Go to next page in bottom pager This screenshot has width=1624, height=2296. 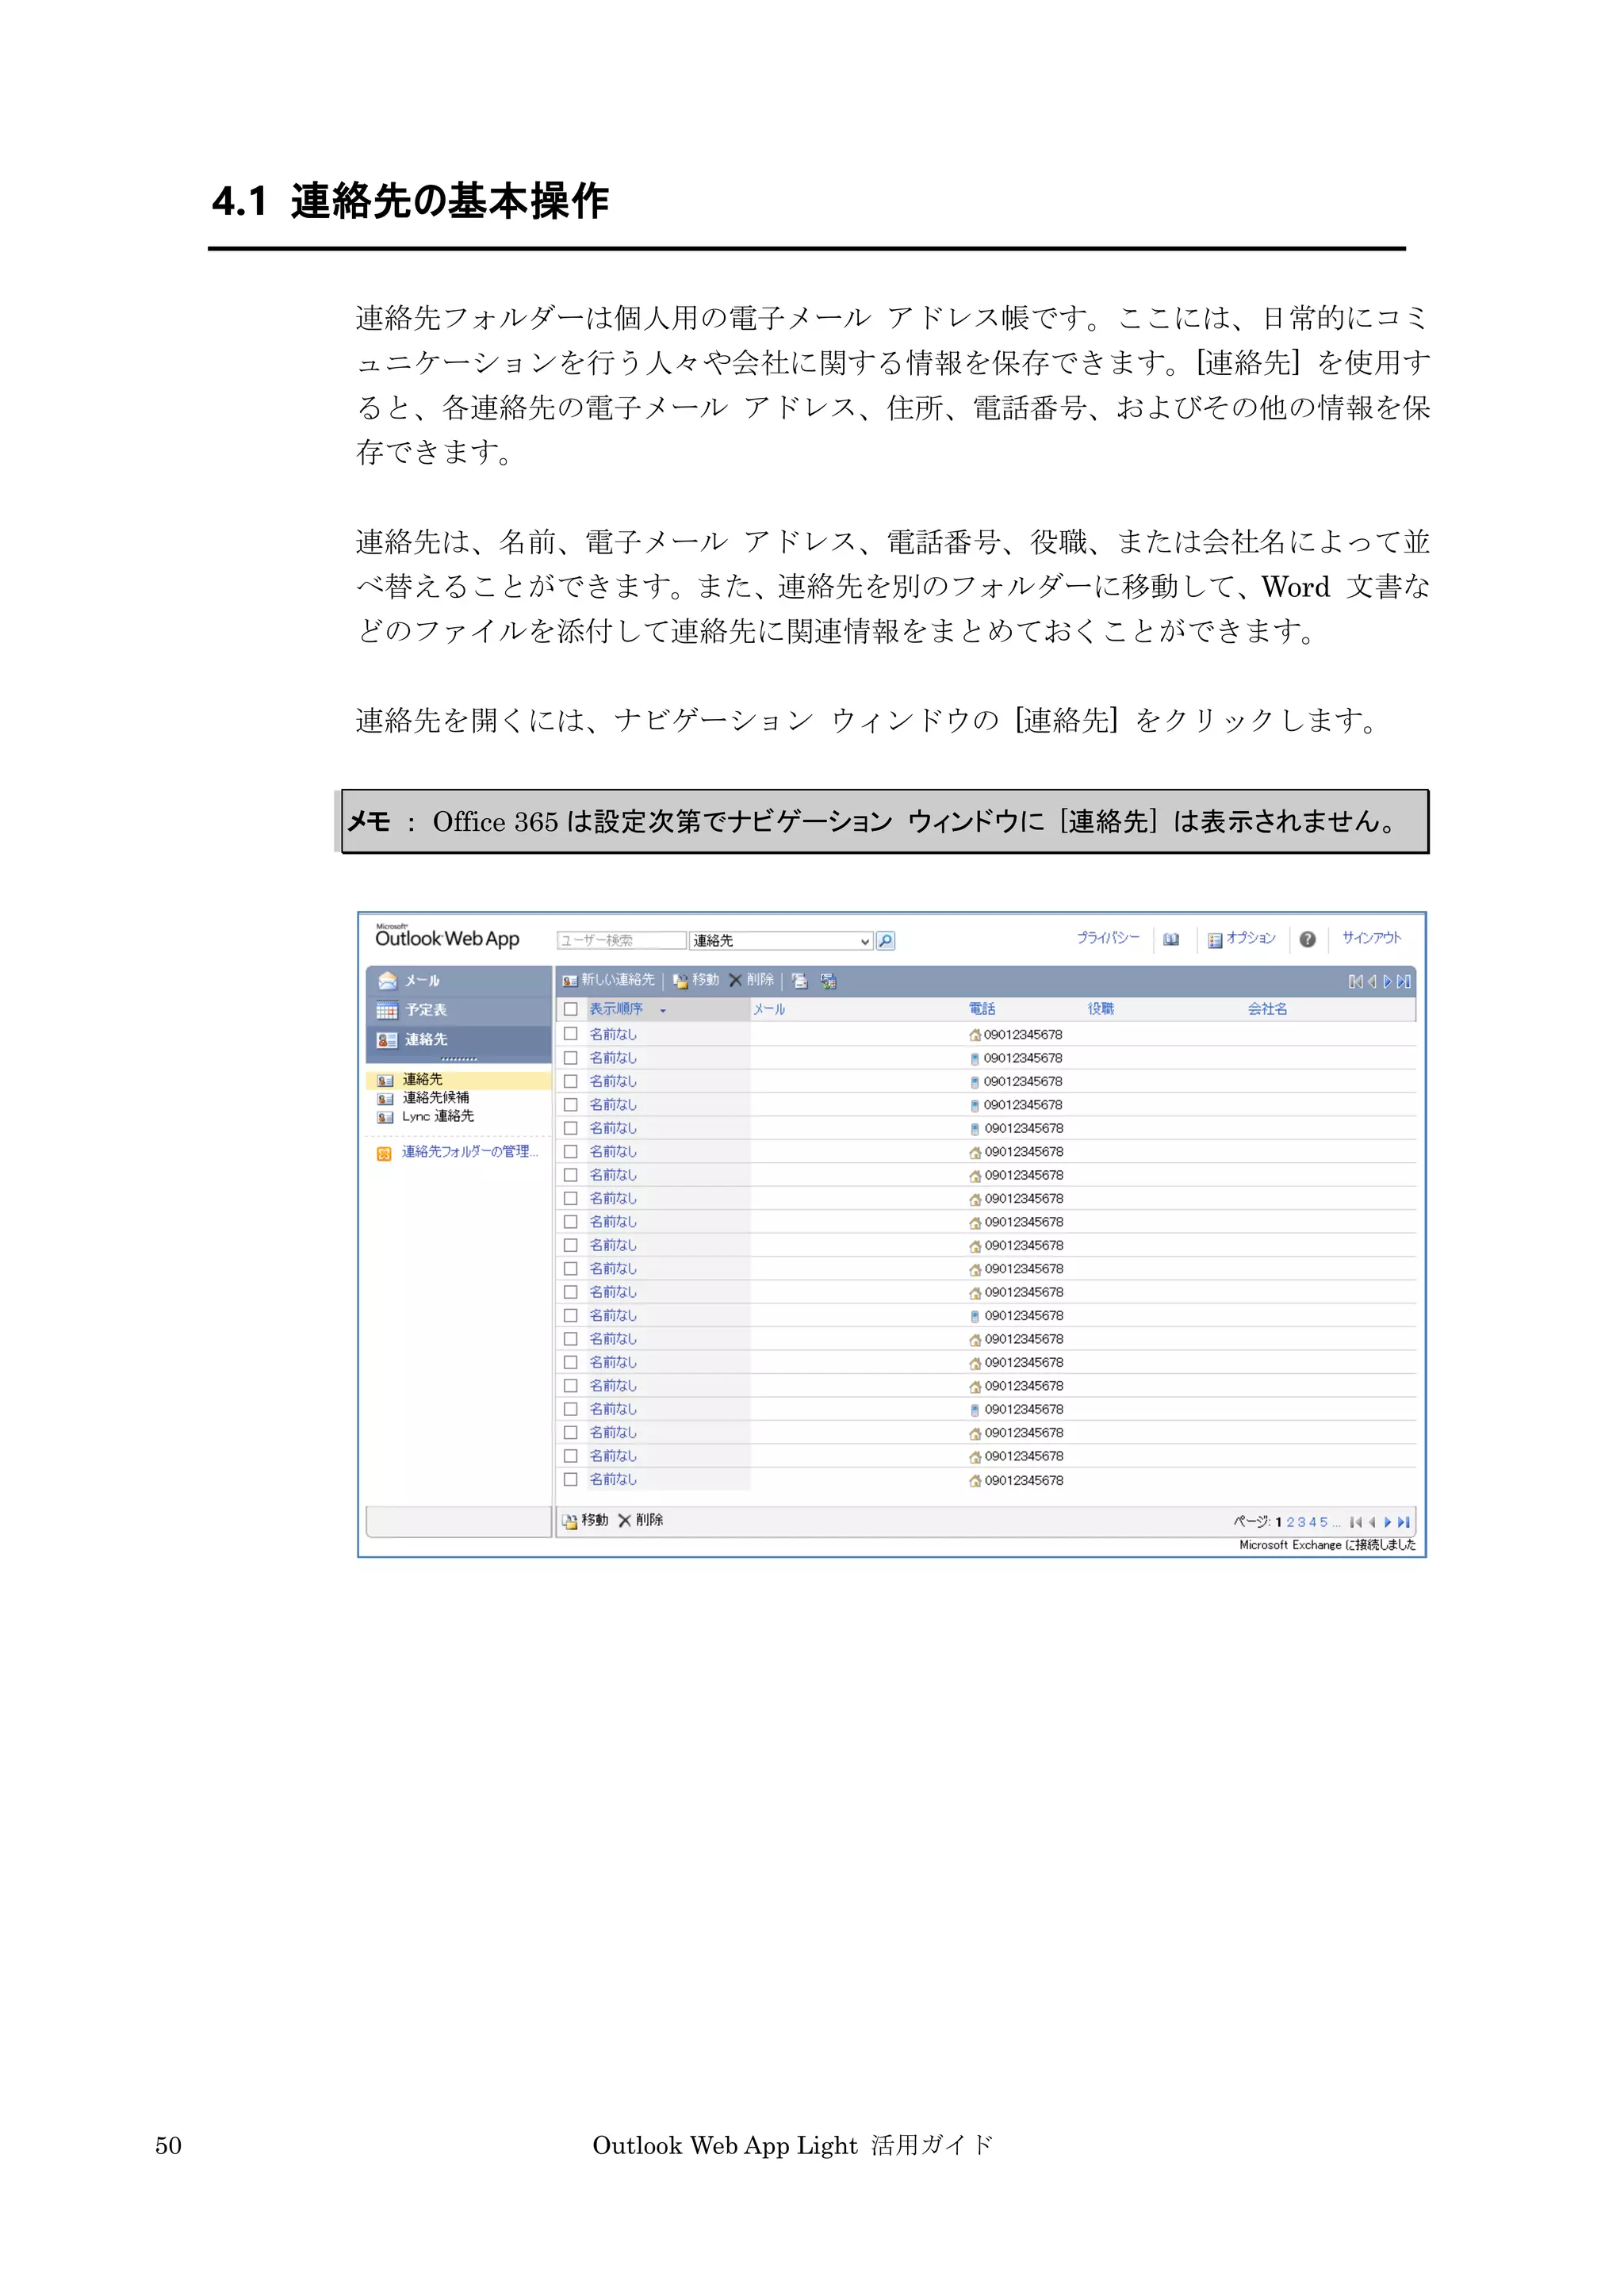point(1388,1522)
